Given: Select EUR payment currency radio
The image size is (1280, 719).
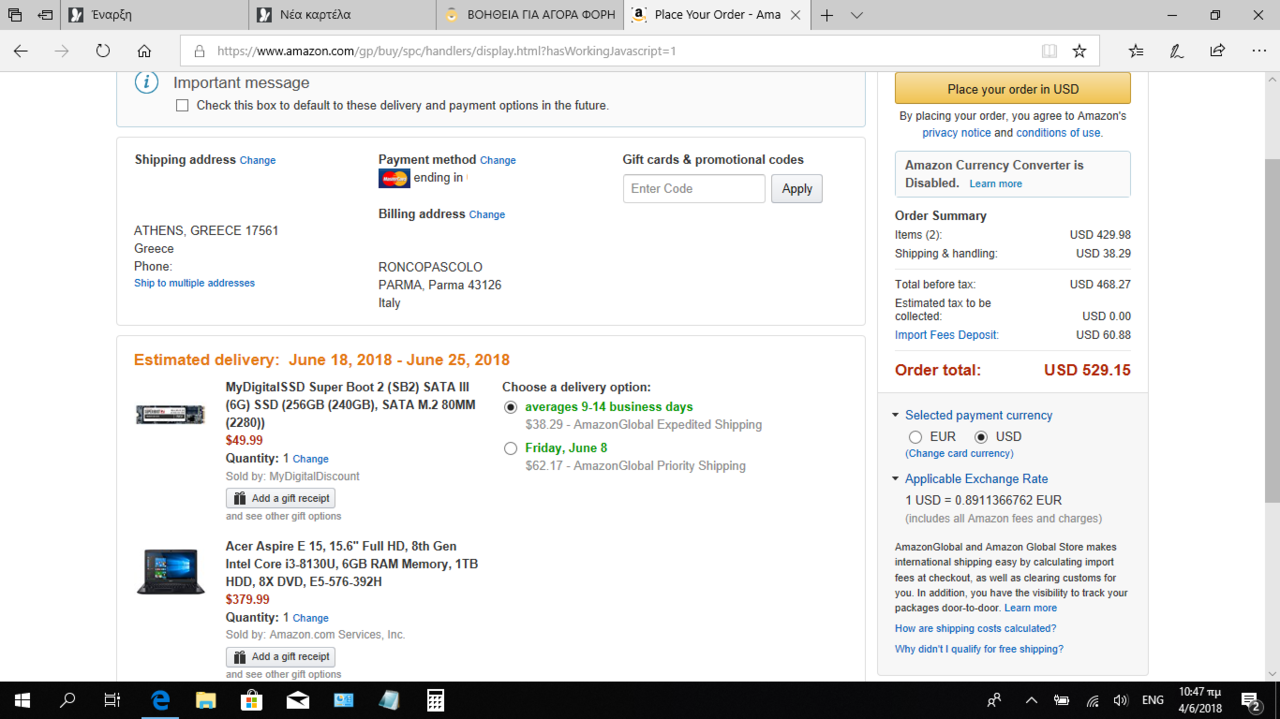Looking at the screenshot, I should [915, 437].
